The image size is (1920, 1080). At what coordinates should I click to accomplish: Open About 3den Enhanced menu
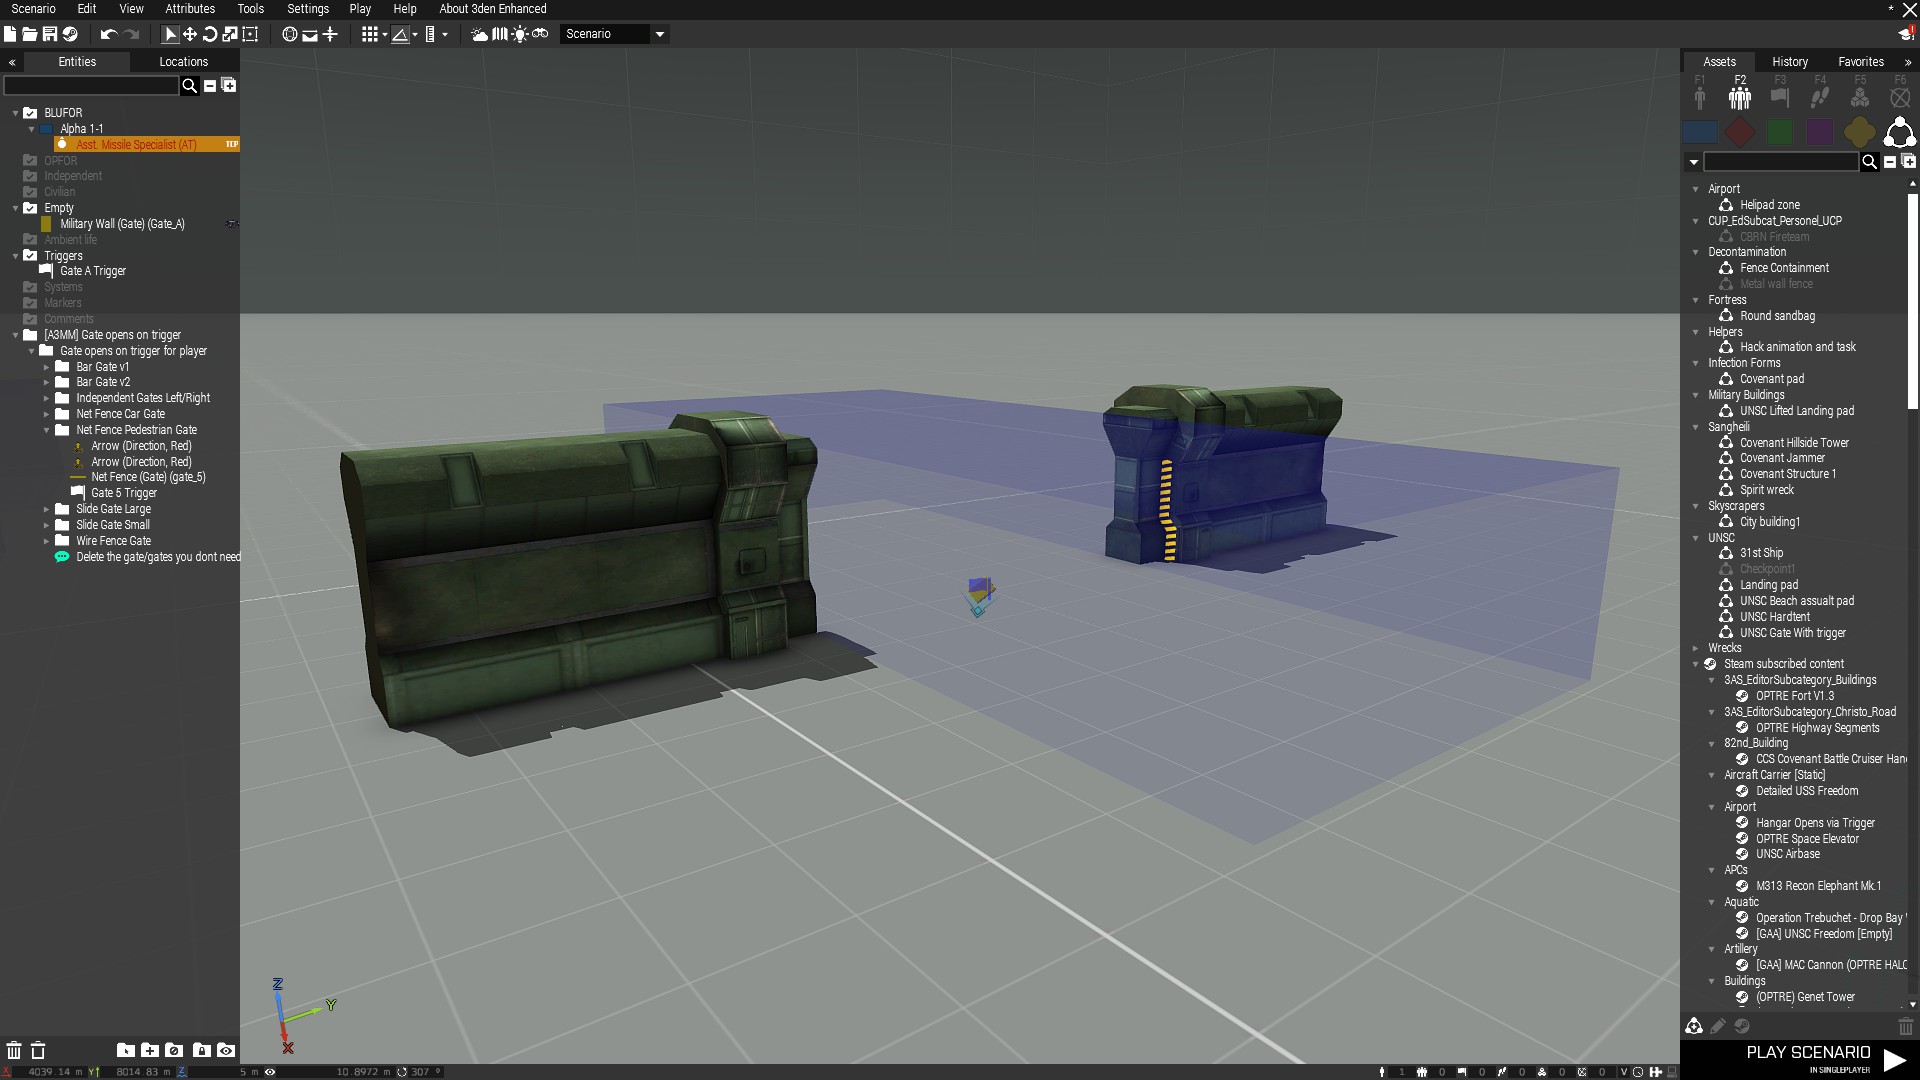(x=493, y=9)
